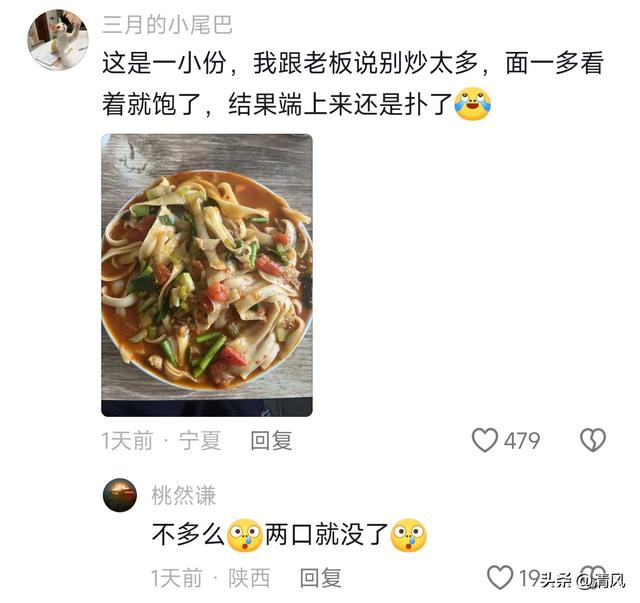This screenshot has height=603, width=640.
Task: Click the 479 like count
Action: [x=522, y=441]
